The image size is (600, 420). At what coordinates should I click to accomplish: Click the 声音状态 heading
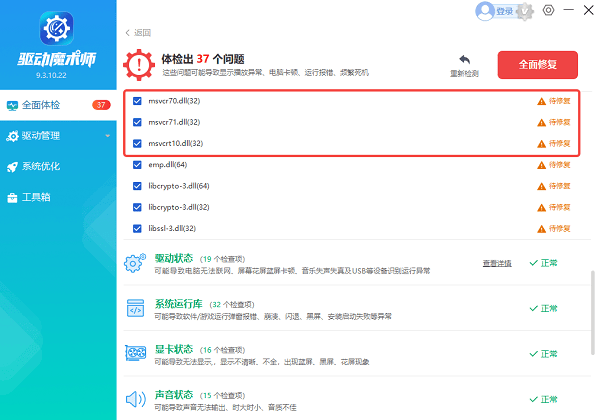pos(174,395)
